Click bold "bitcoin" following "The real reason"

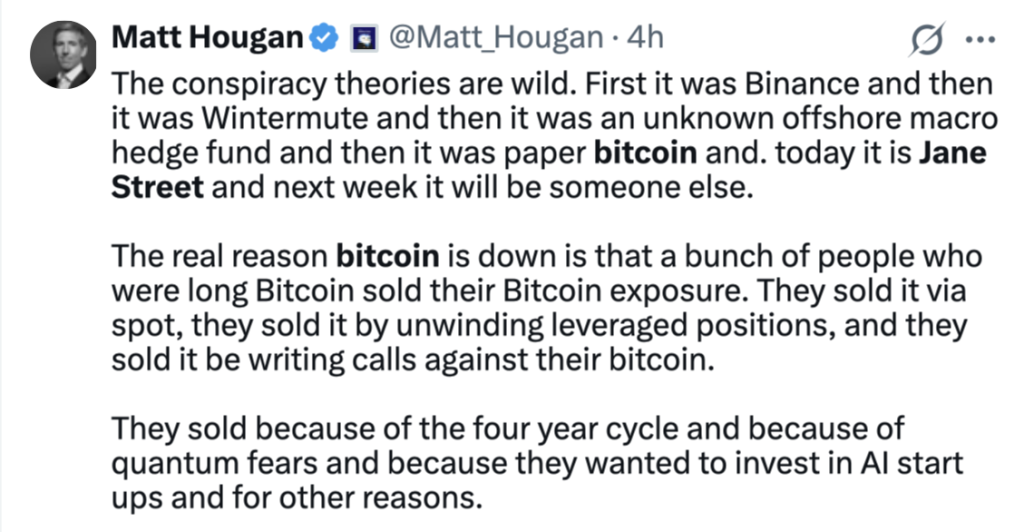point(390,254)
